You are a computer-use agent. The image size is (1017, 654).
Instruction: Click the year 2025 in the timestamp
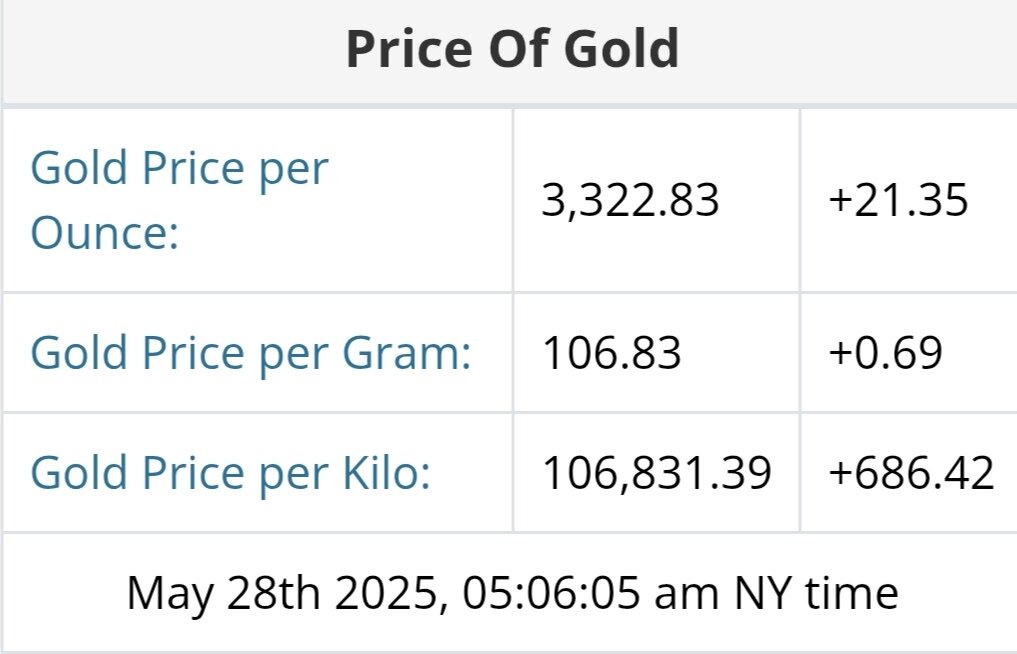pyautogui.click(x=386, y=593)
